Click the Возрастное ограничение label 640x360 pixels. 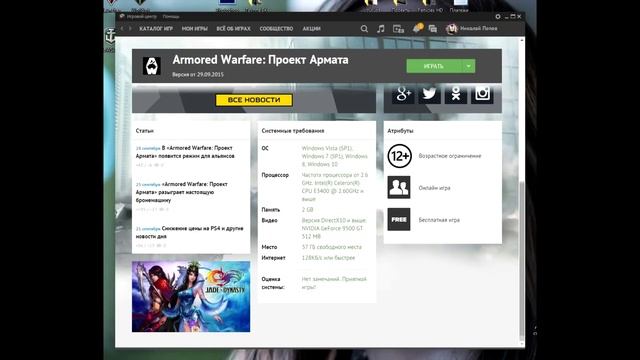(450, 156)
